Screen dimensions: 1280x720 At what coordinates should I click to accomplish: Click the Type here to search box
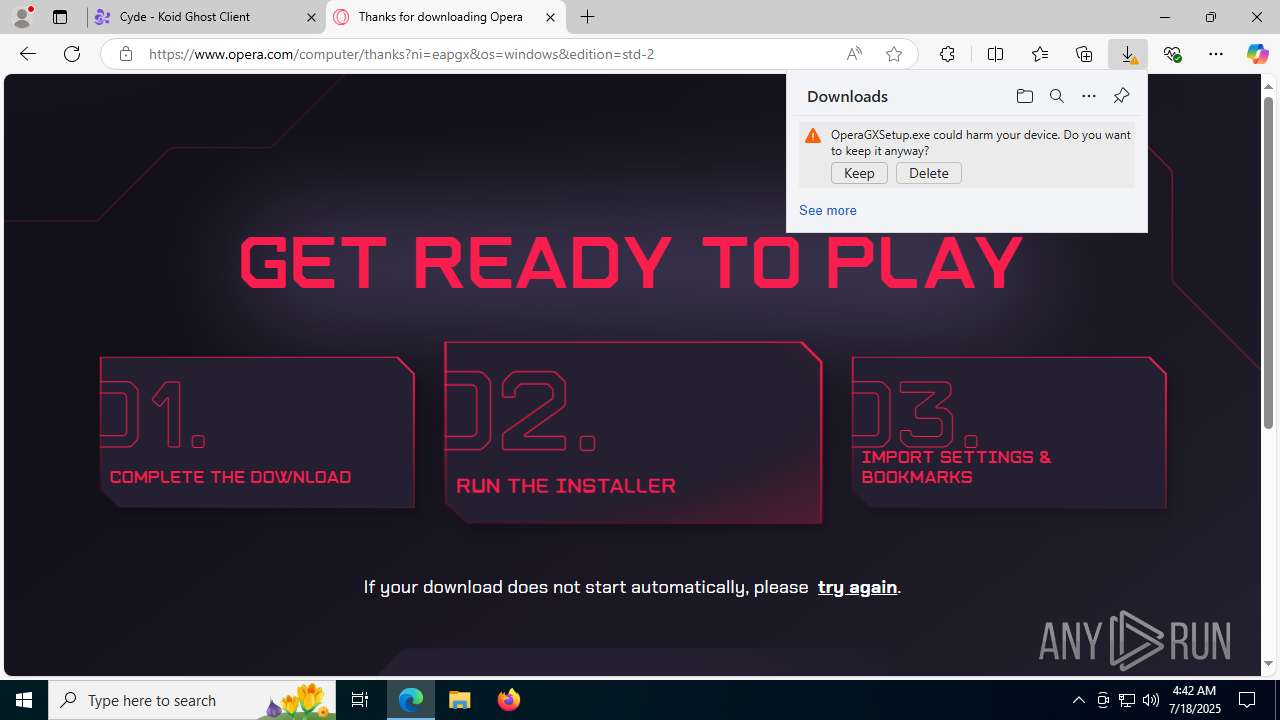193,700
